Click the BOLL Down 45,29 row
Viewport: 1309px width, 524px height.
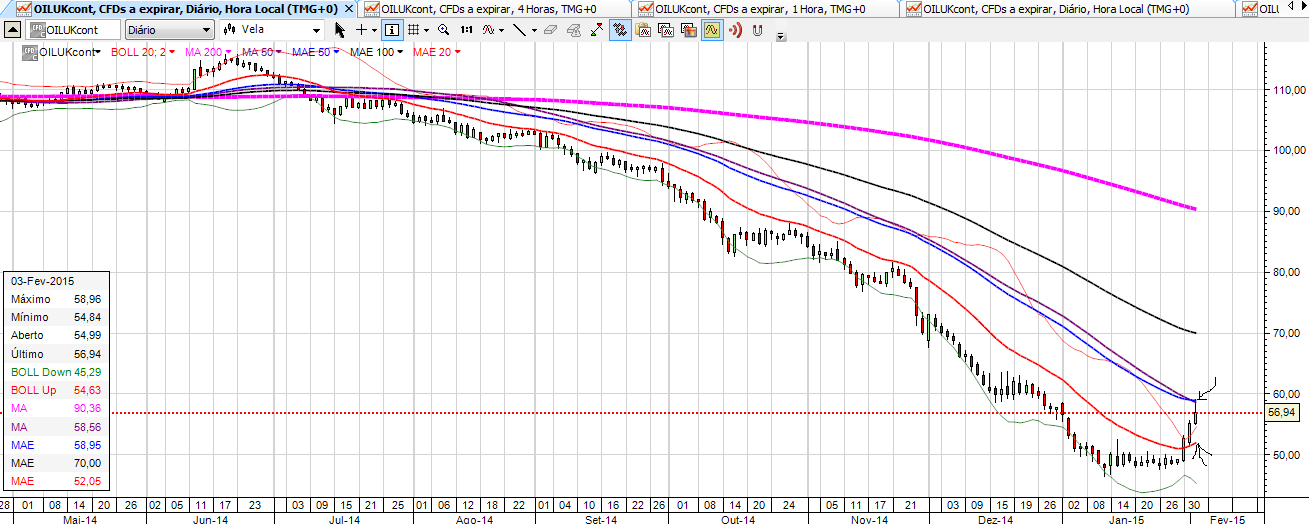(x=56, y=372)
